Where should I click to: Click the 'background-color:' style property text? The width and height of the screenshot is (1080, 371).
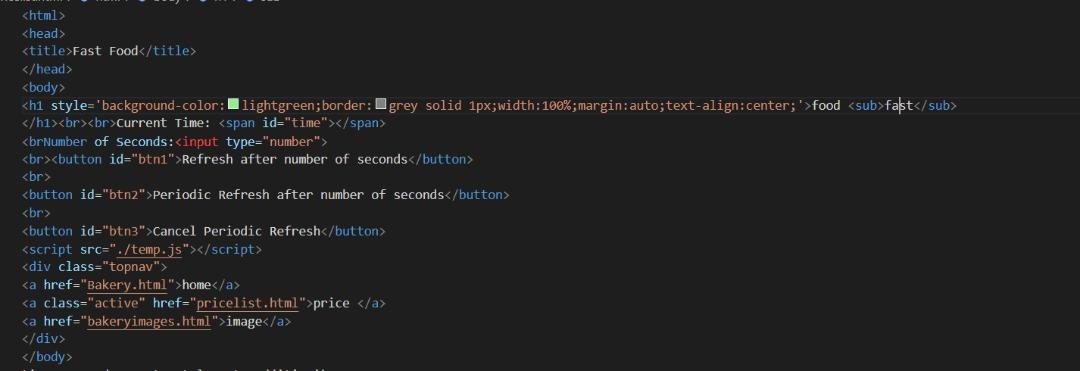[164, 105]
